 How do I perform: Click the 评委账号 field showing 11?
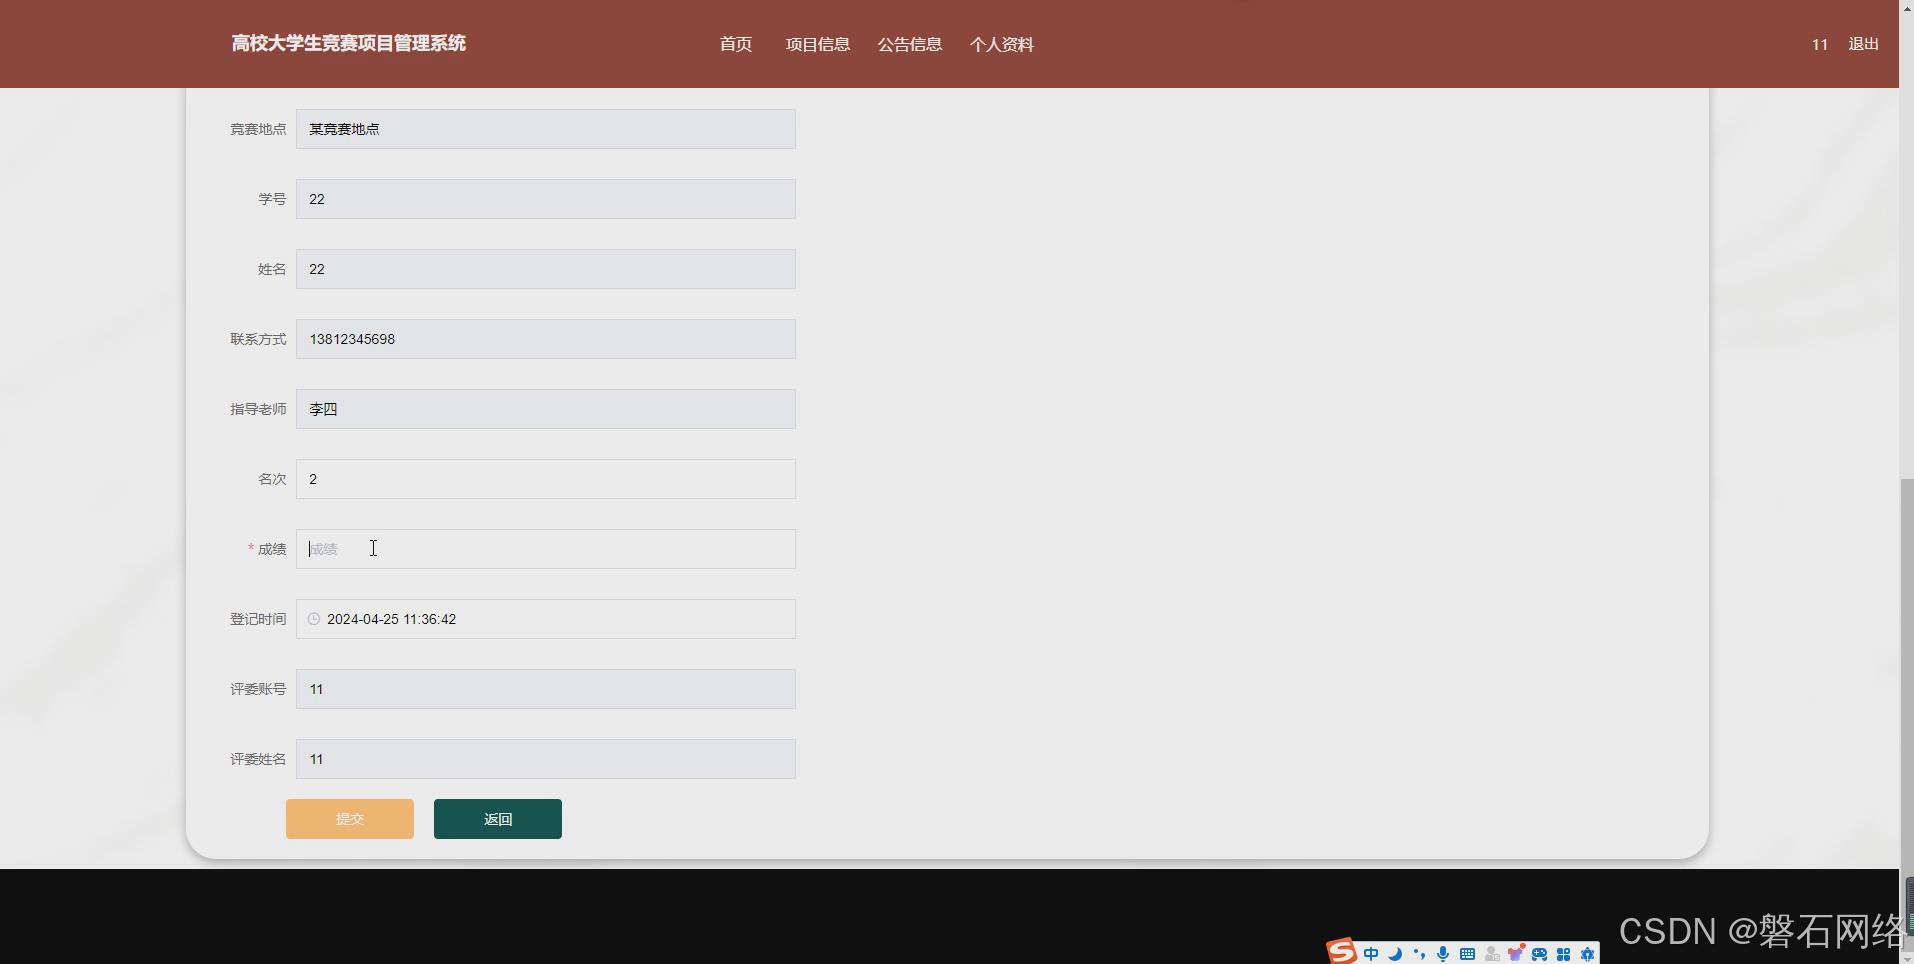tap(546, 689)
